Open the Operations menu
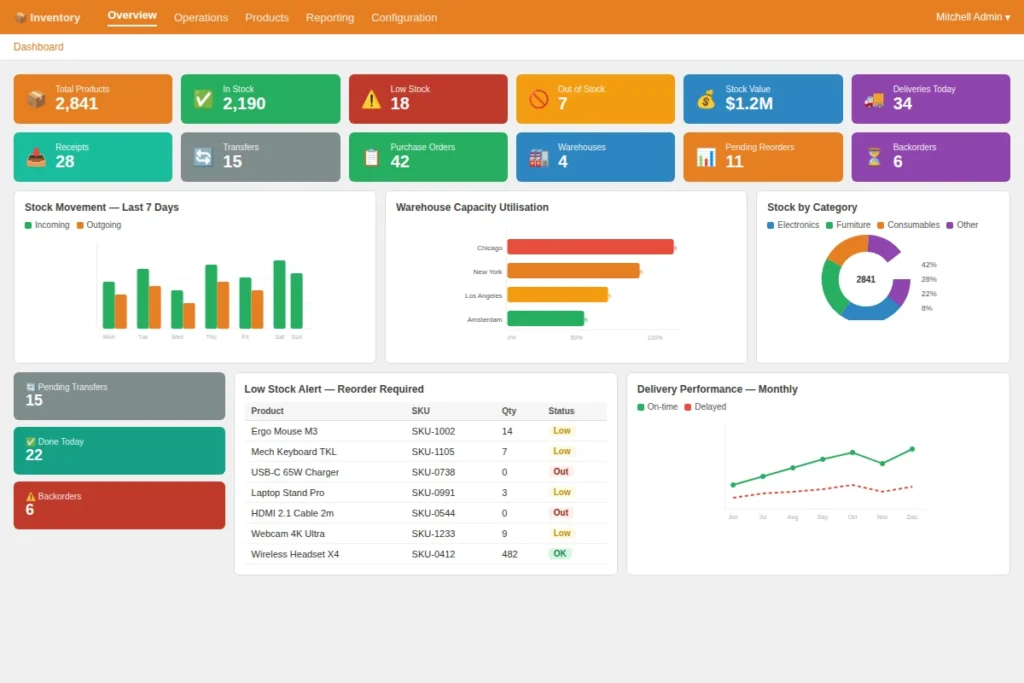 pyautogui.click(x=200, y=18)
